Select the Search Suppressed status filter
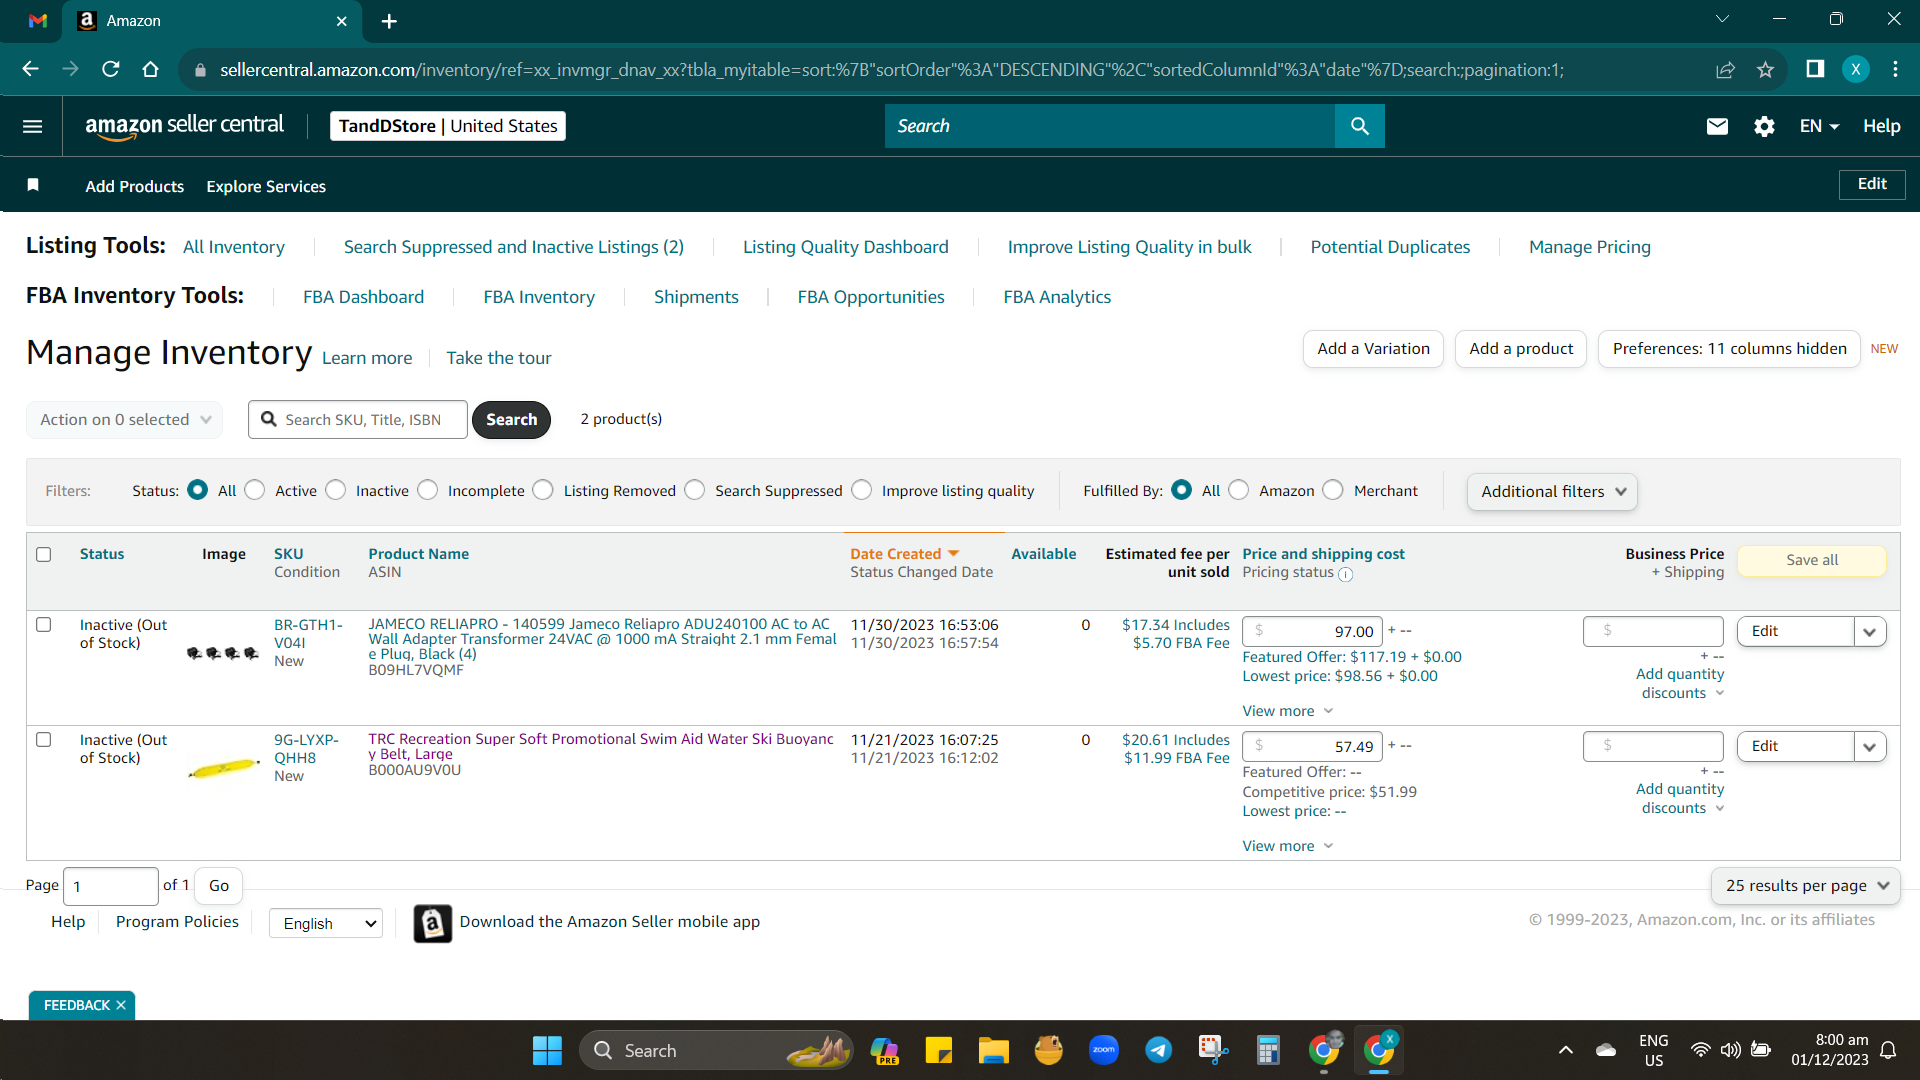The width and height of the screenshot is (1920, 1080). point(695,490)
